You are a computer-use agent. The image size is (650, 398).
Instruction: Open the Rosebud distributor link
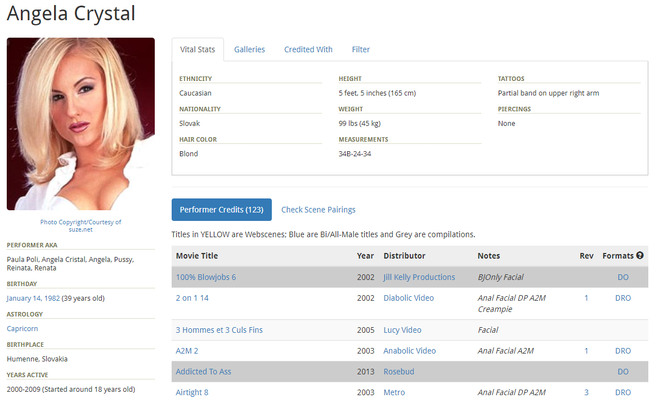399,371
